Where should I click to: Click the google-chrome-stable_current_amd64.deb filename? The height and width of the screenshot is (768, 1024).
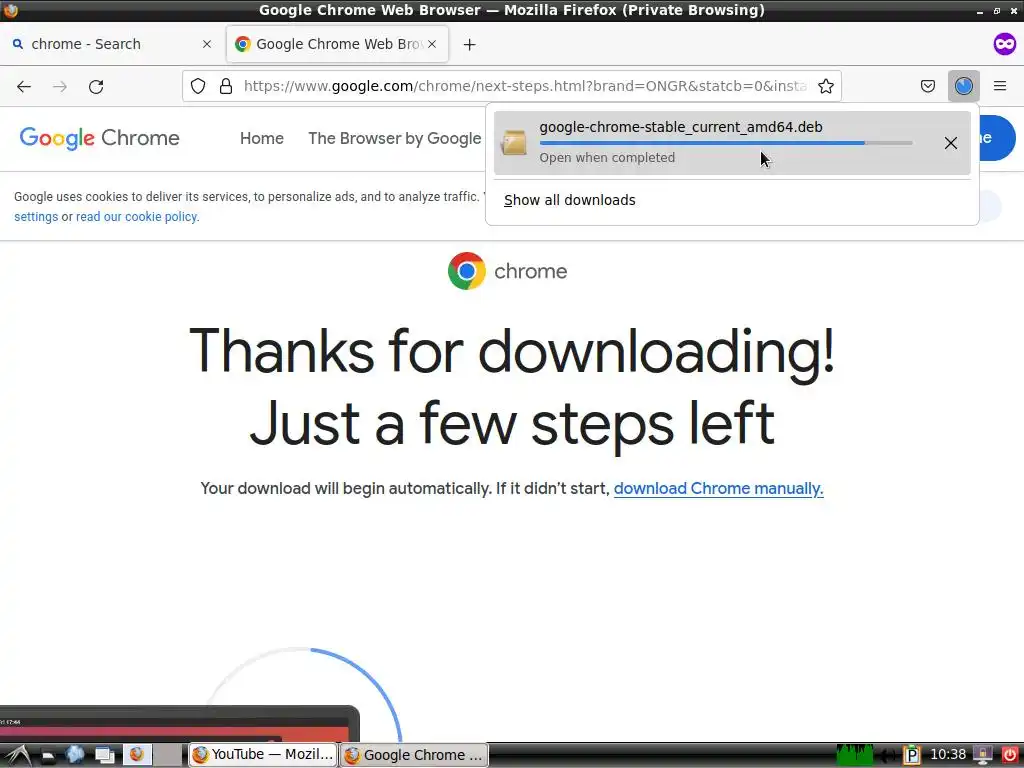pos(680,127)
